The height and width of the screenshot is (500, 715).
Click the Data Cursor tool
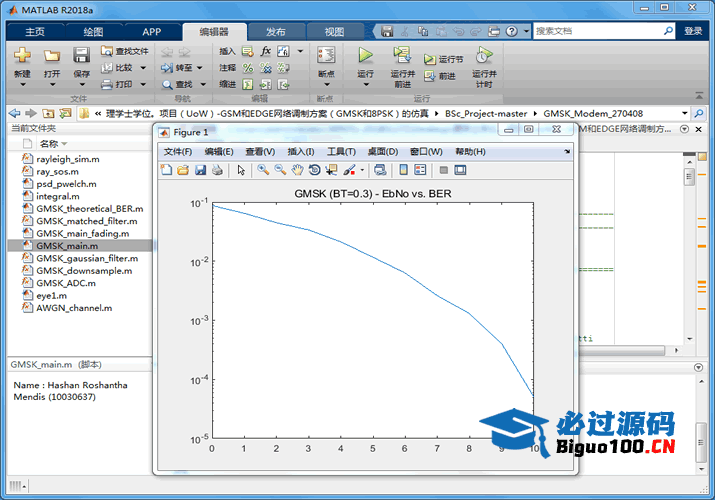pos(331,170)
